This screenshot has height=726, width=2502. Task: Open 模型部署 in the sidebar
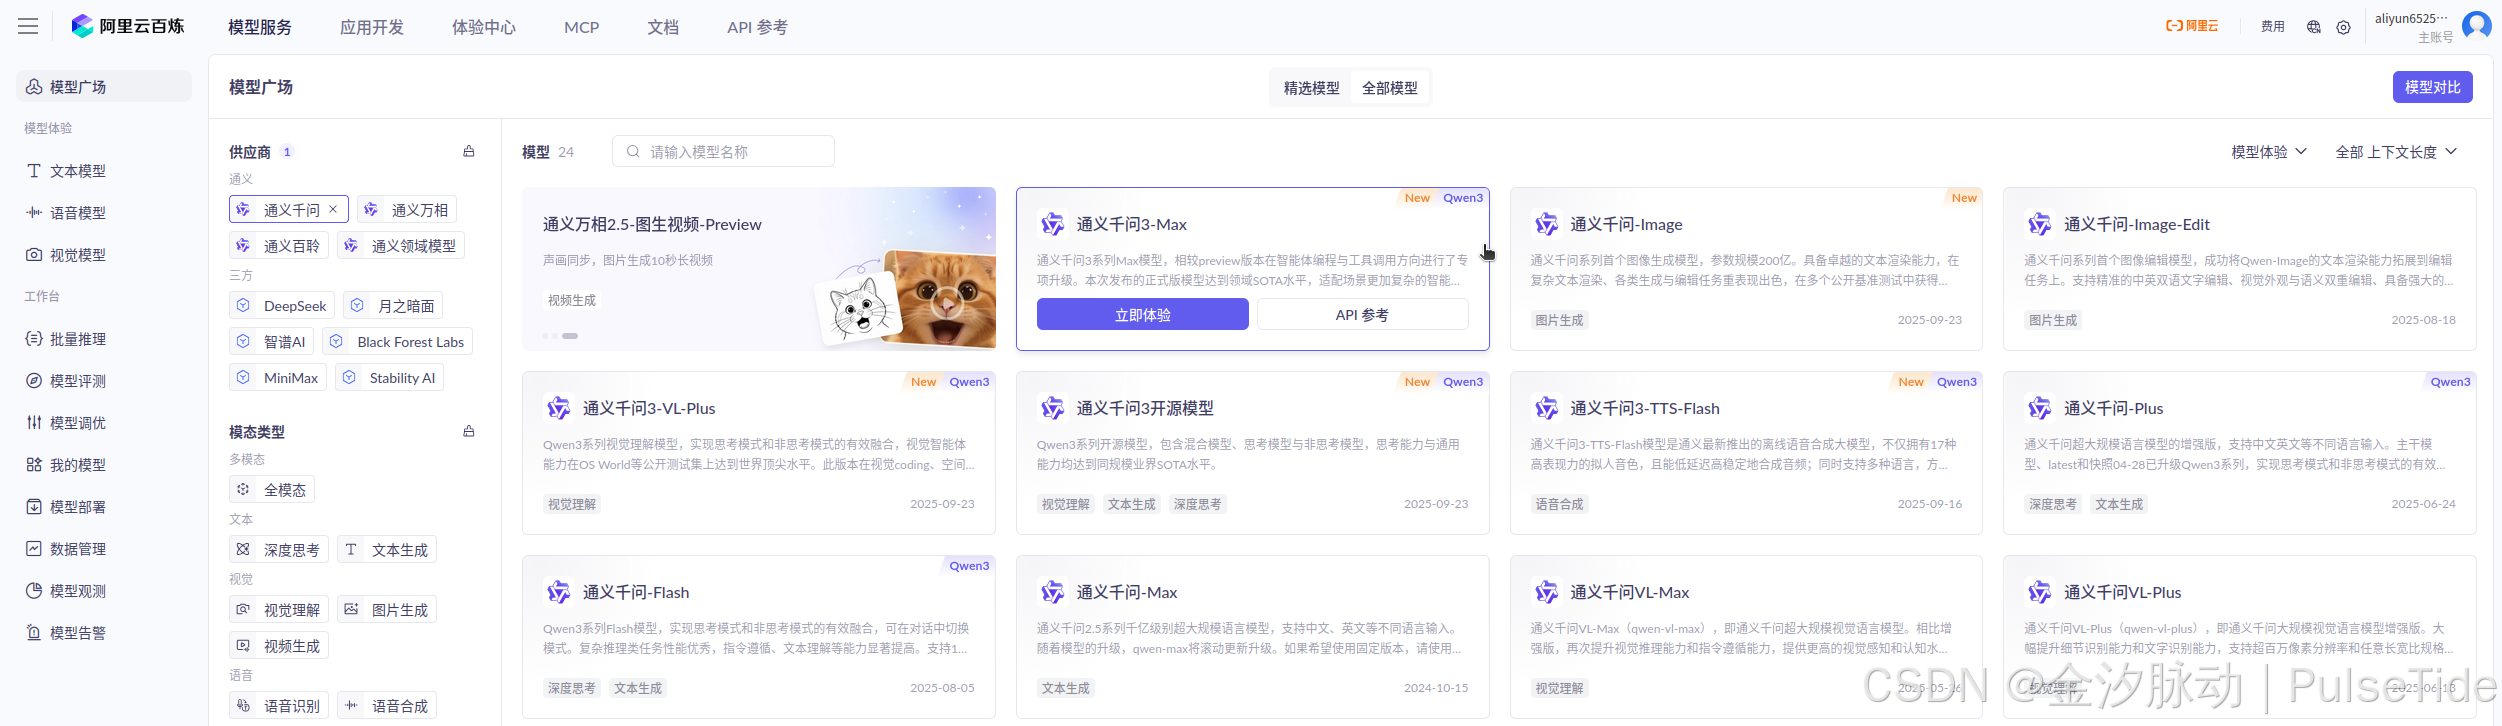pyautogui.click(x=104, y=507)
